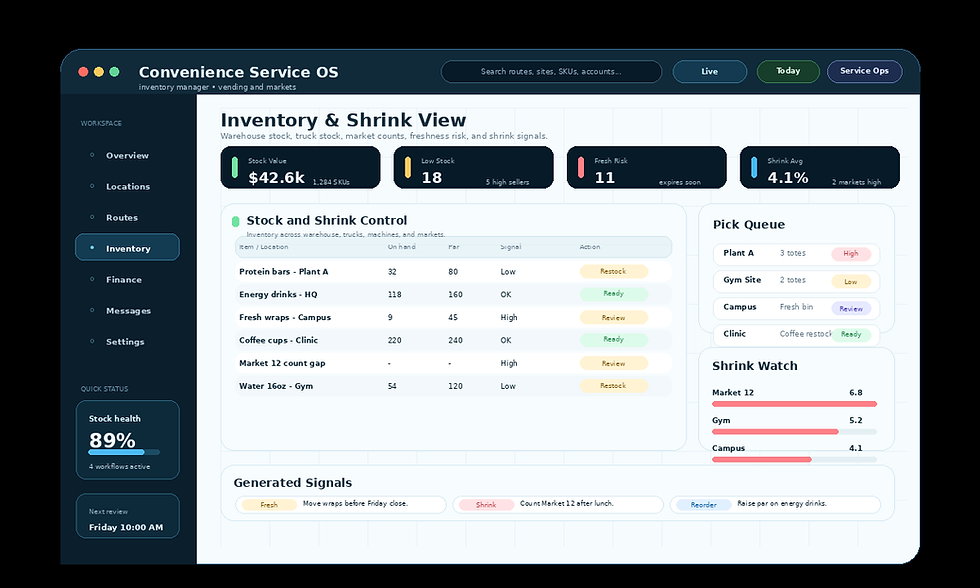The image size is (980, 588).
Task: Click the Convenience Service OS title
Action: [238, 72]
